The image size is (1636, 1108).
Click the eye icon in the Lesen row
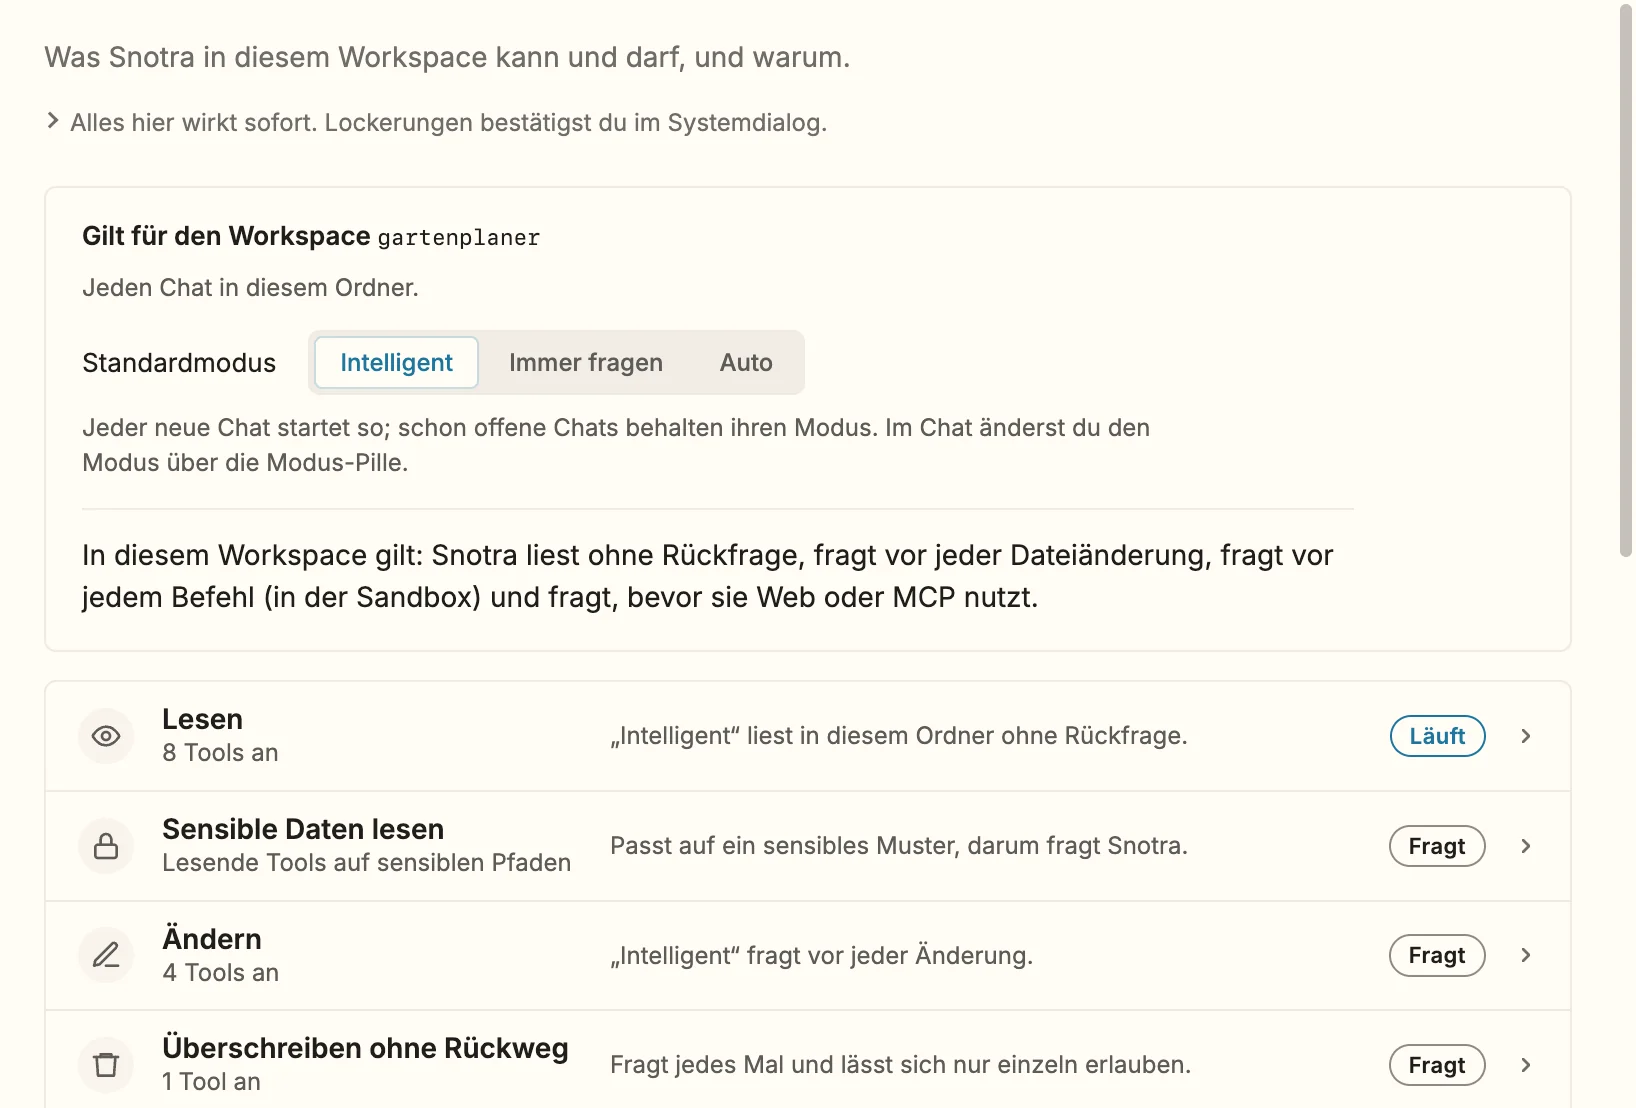tap(106, 736)
